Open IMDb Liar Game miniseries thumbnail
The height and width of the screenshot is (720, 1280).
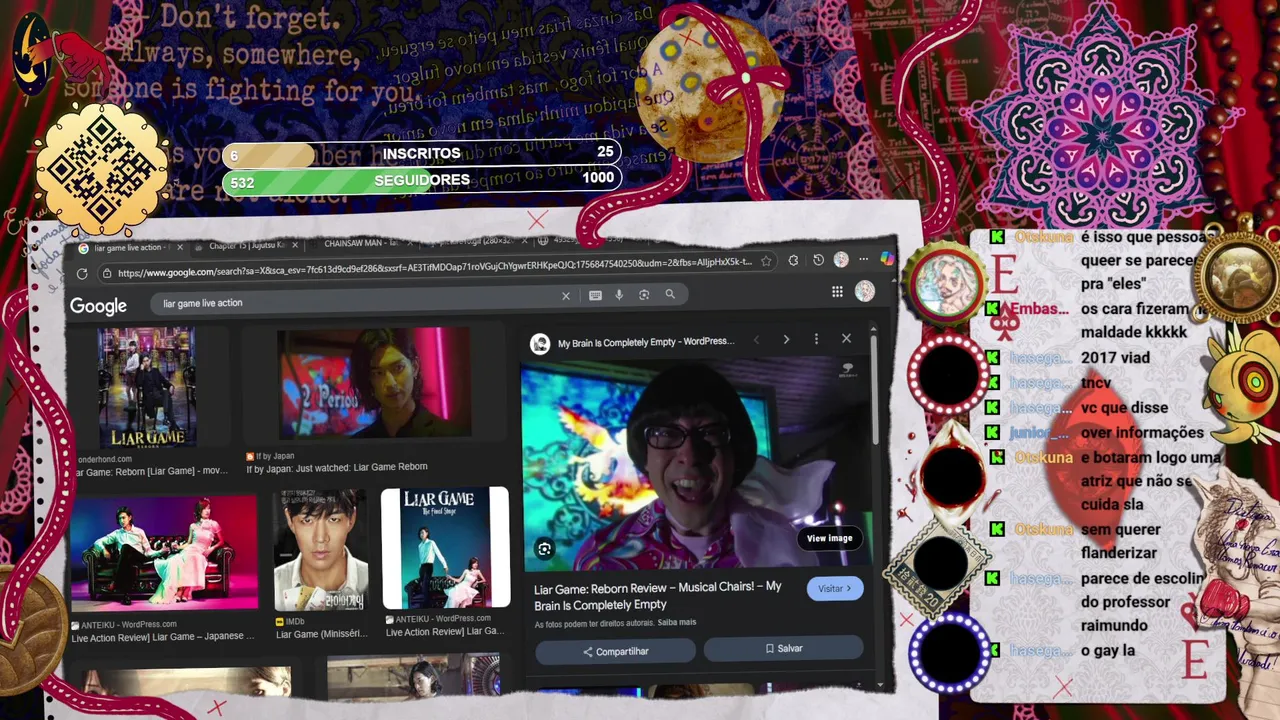(x=321, y=550)
